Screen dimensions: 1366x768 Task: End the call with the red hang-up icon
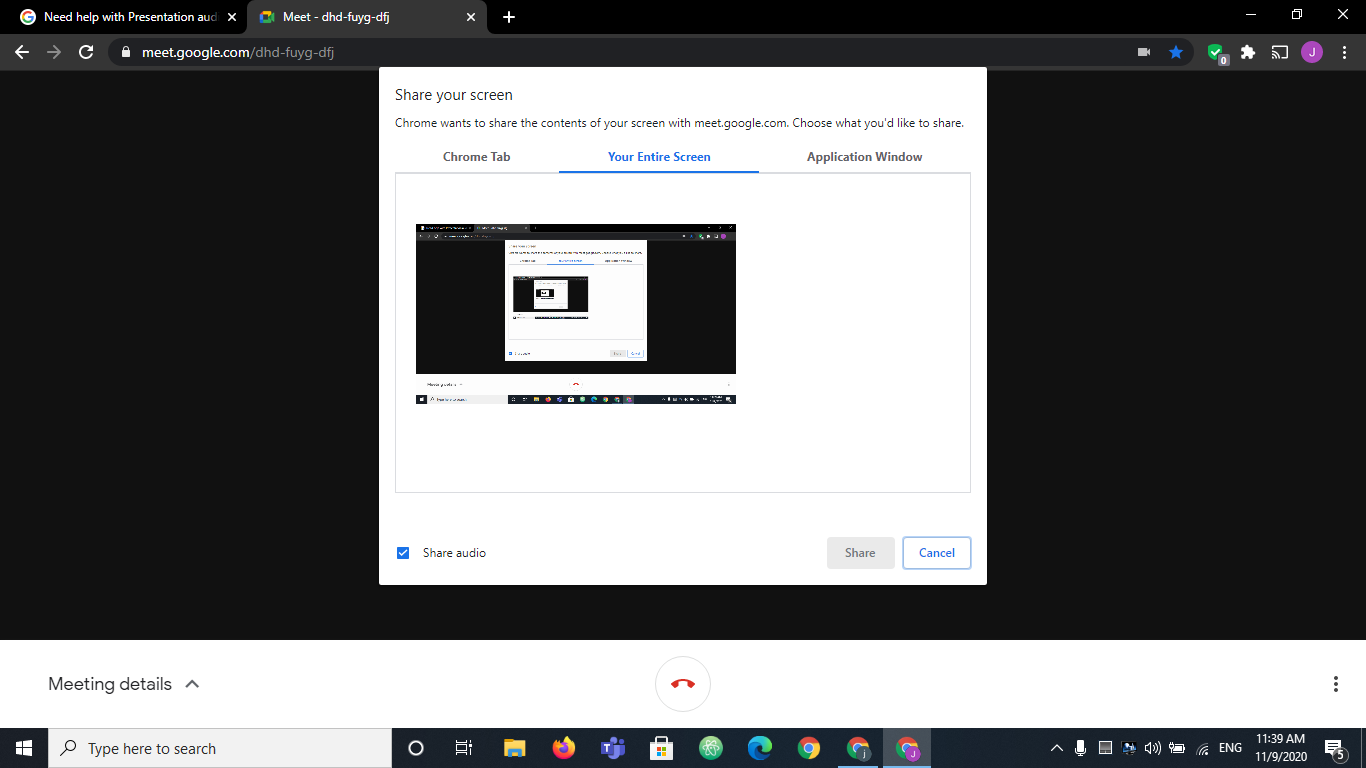coord(683,684)
